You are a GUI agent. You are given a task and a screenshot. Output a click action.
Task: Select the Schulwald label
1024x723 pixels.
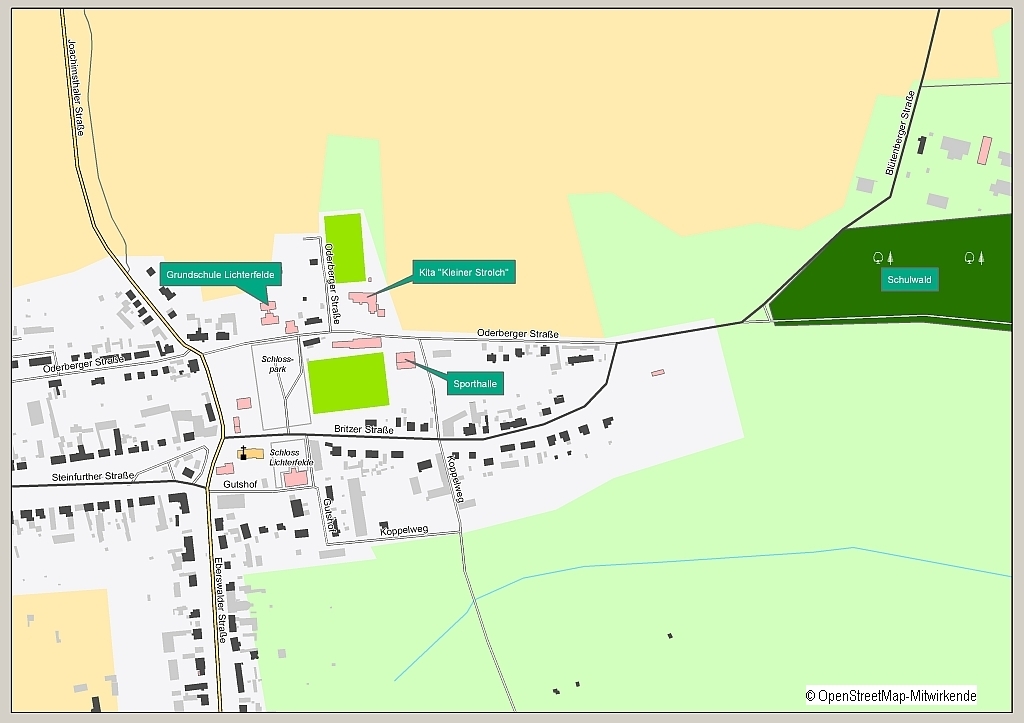coord(909,280)
